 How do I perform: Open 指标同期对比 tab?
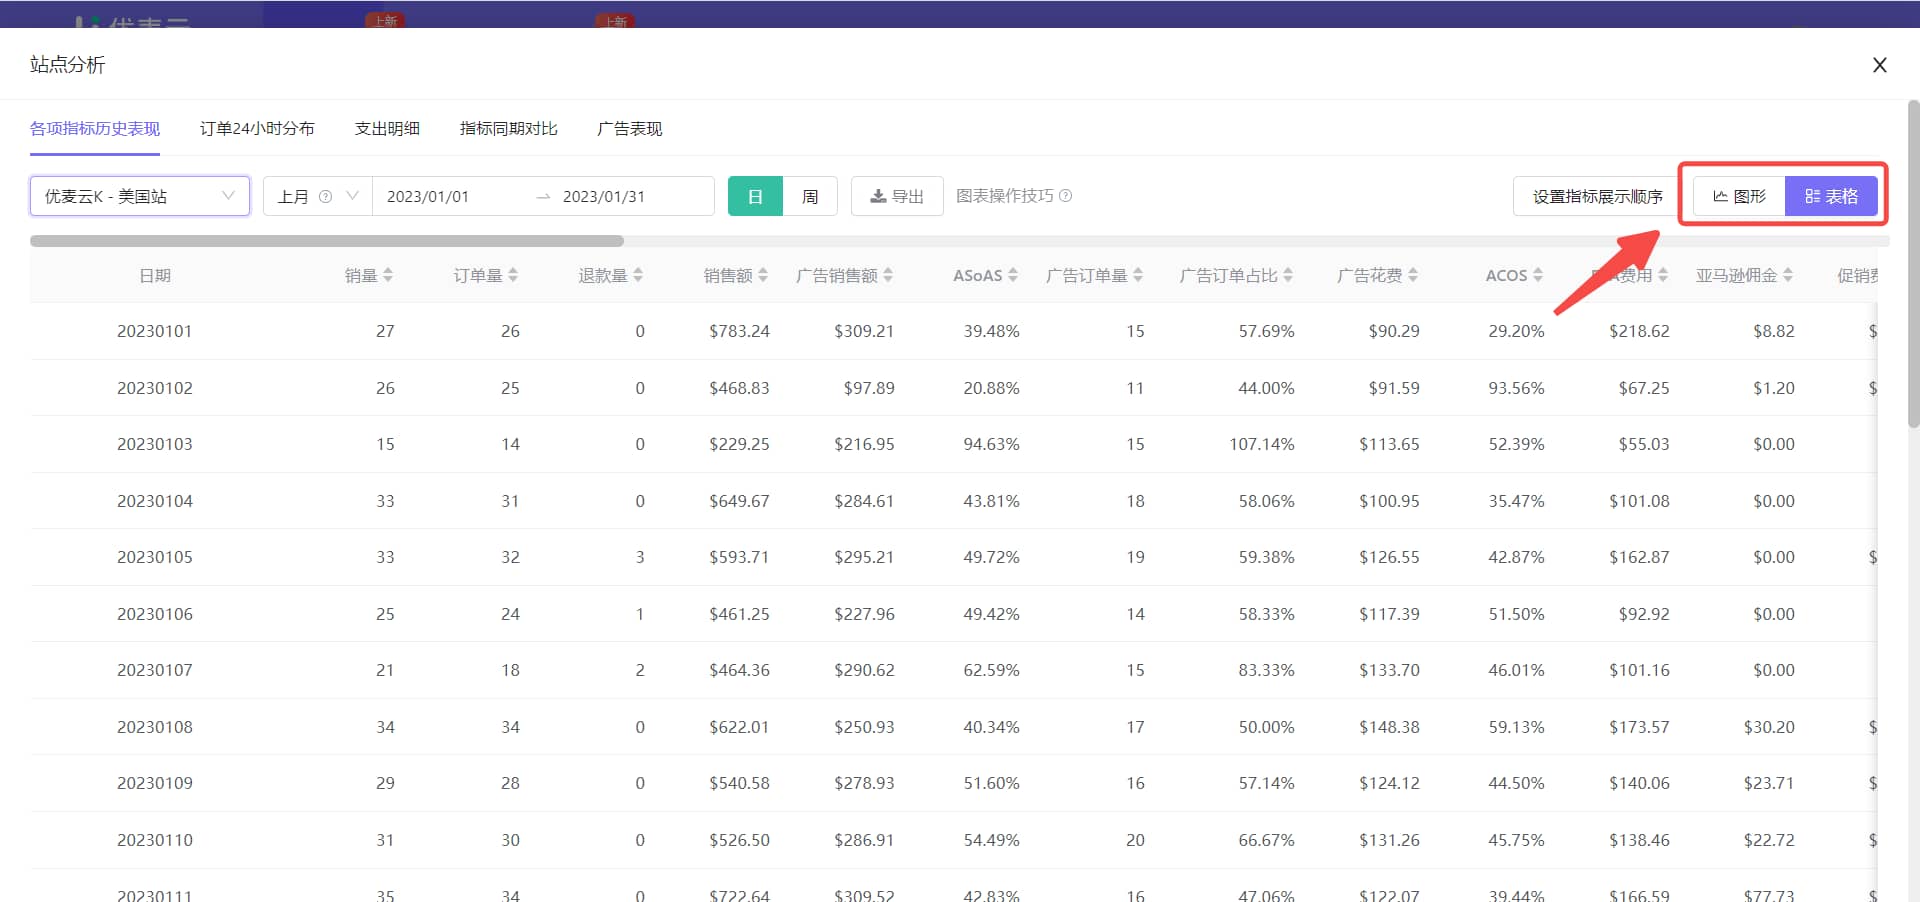click(x=508, y=129)
